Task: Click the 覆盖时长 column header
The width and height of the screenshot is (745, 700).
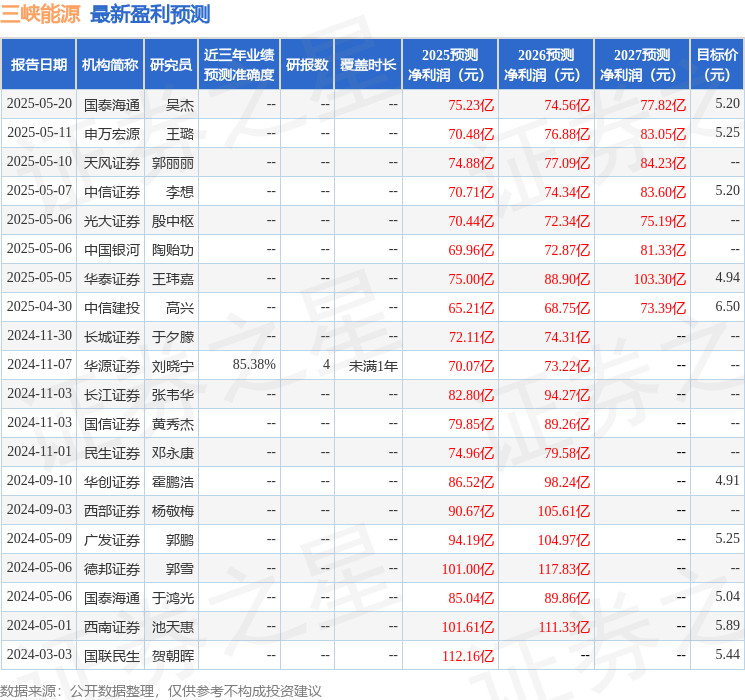Action: 368,64
